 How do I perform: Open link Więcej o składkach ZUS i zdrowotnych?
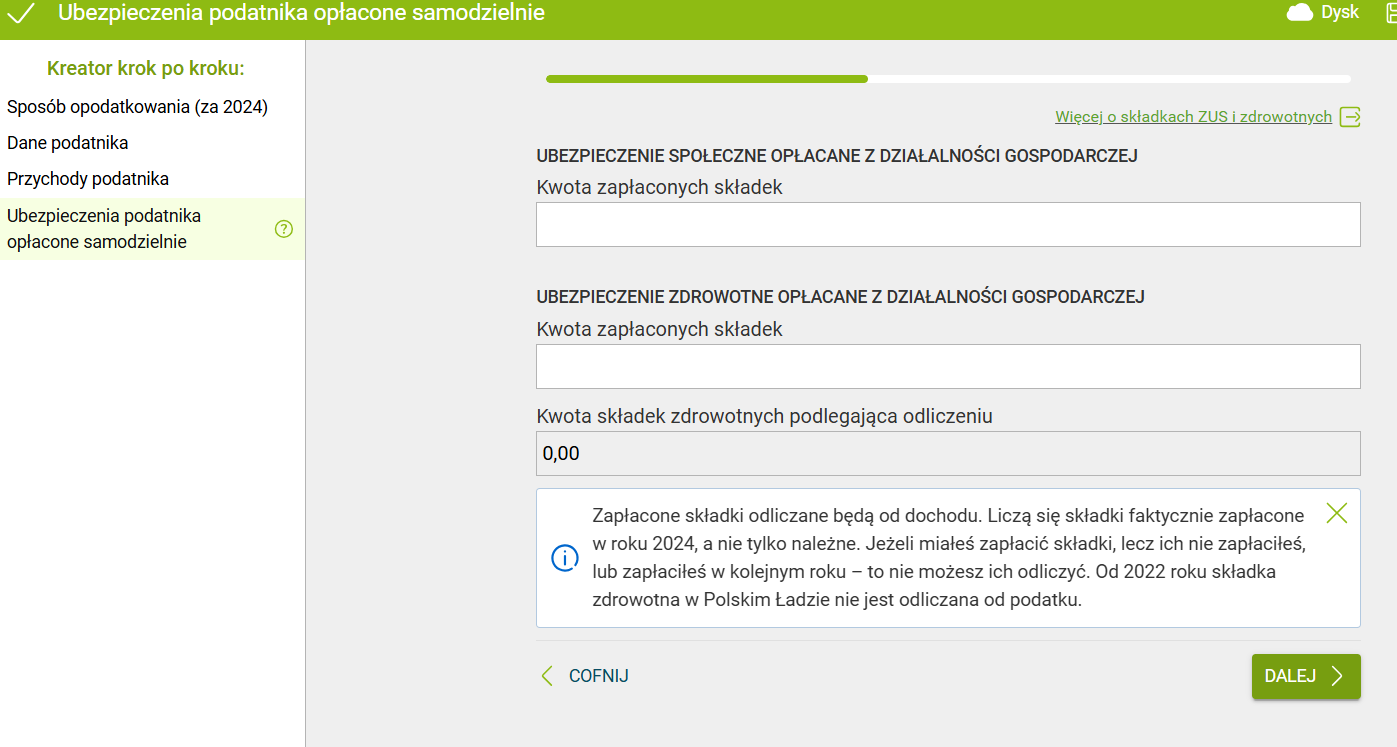[x=1193, y=117]
